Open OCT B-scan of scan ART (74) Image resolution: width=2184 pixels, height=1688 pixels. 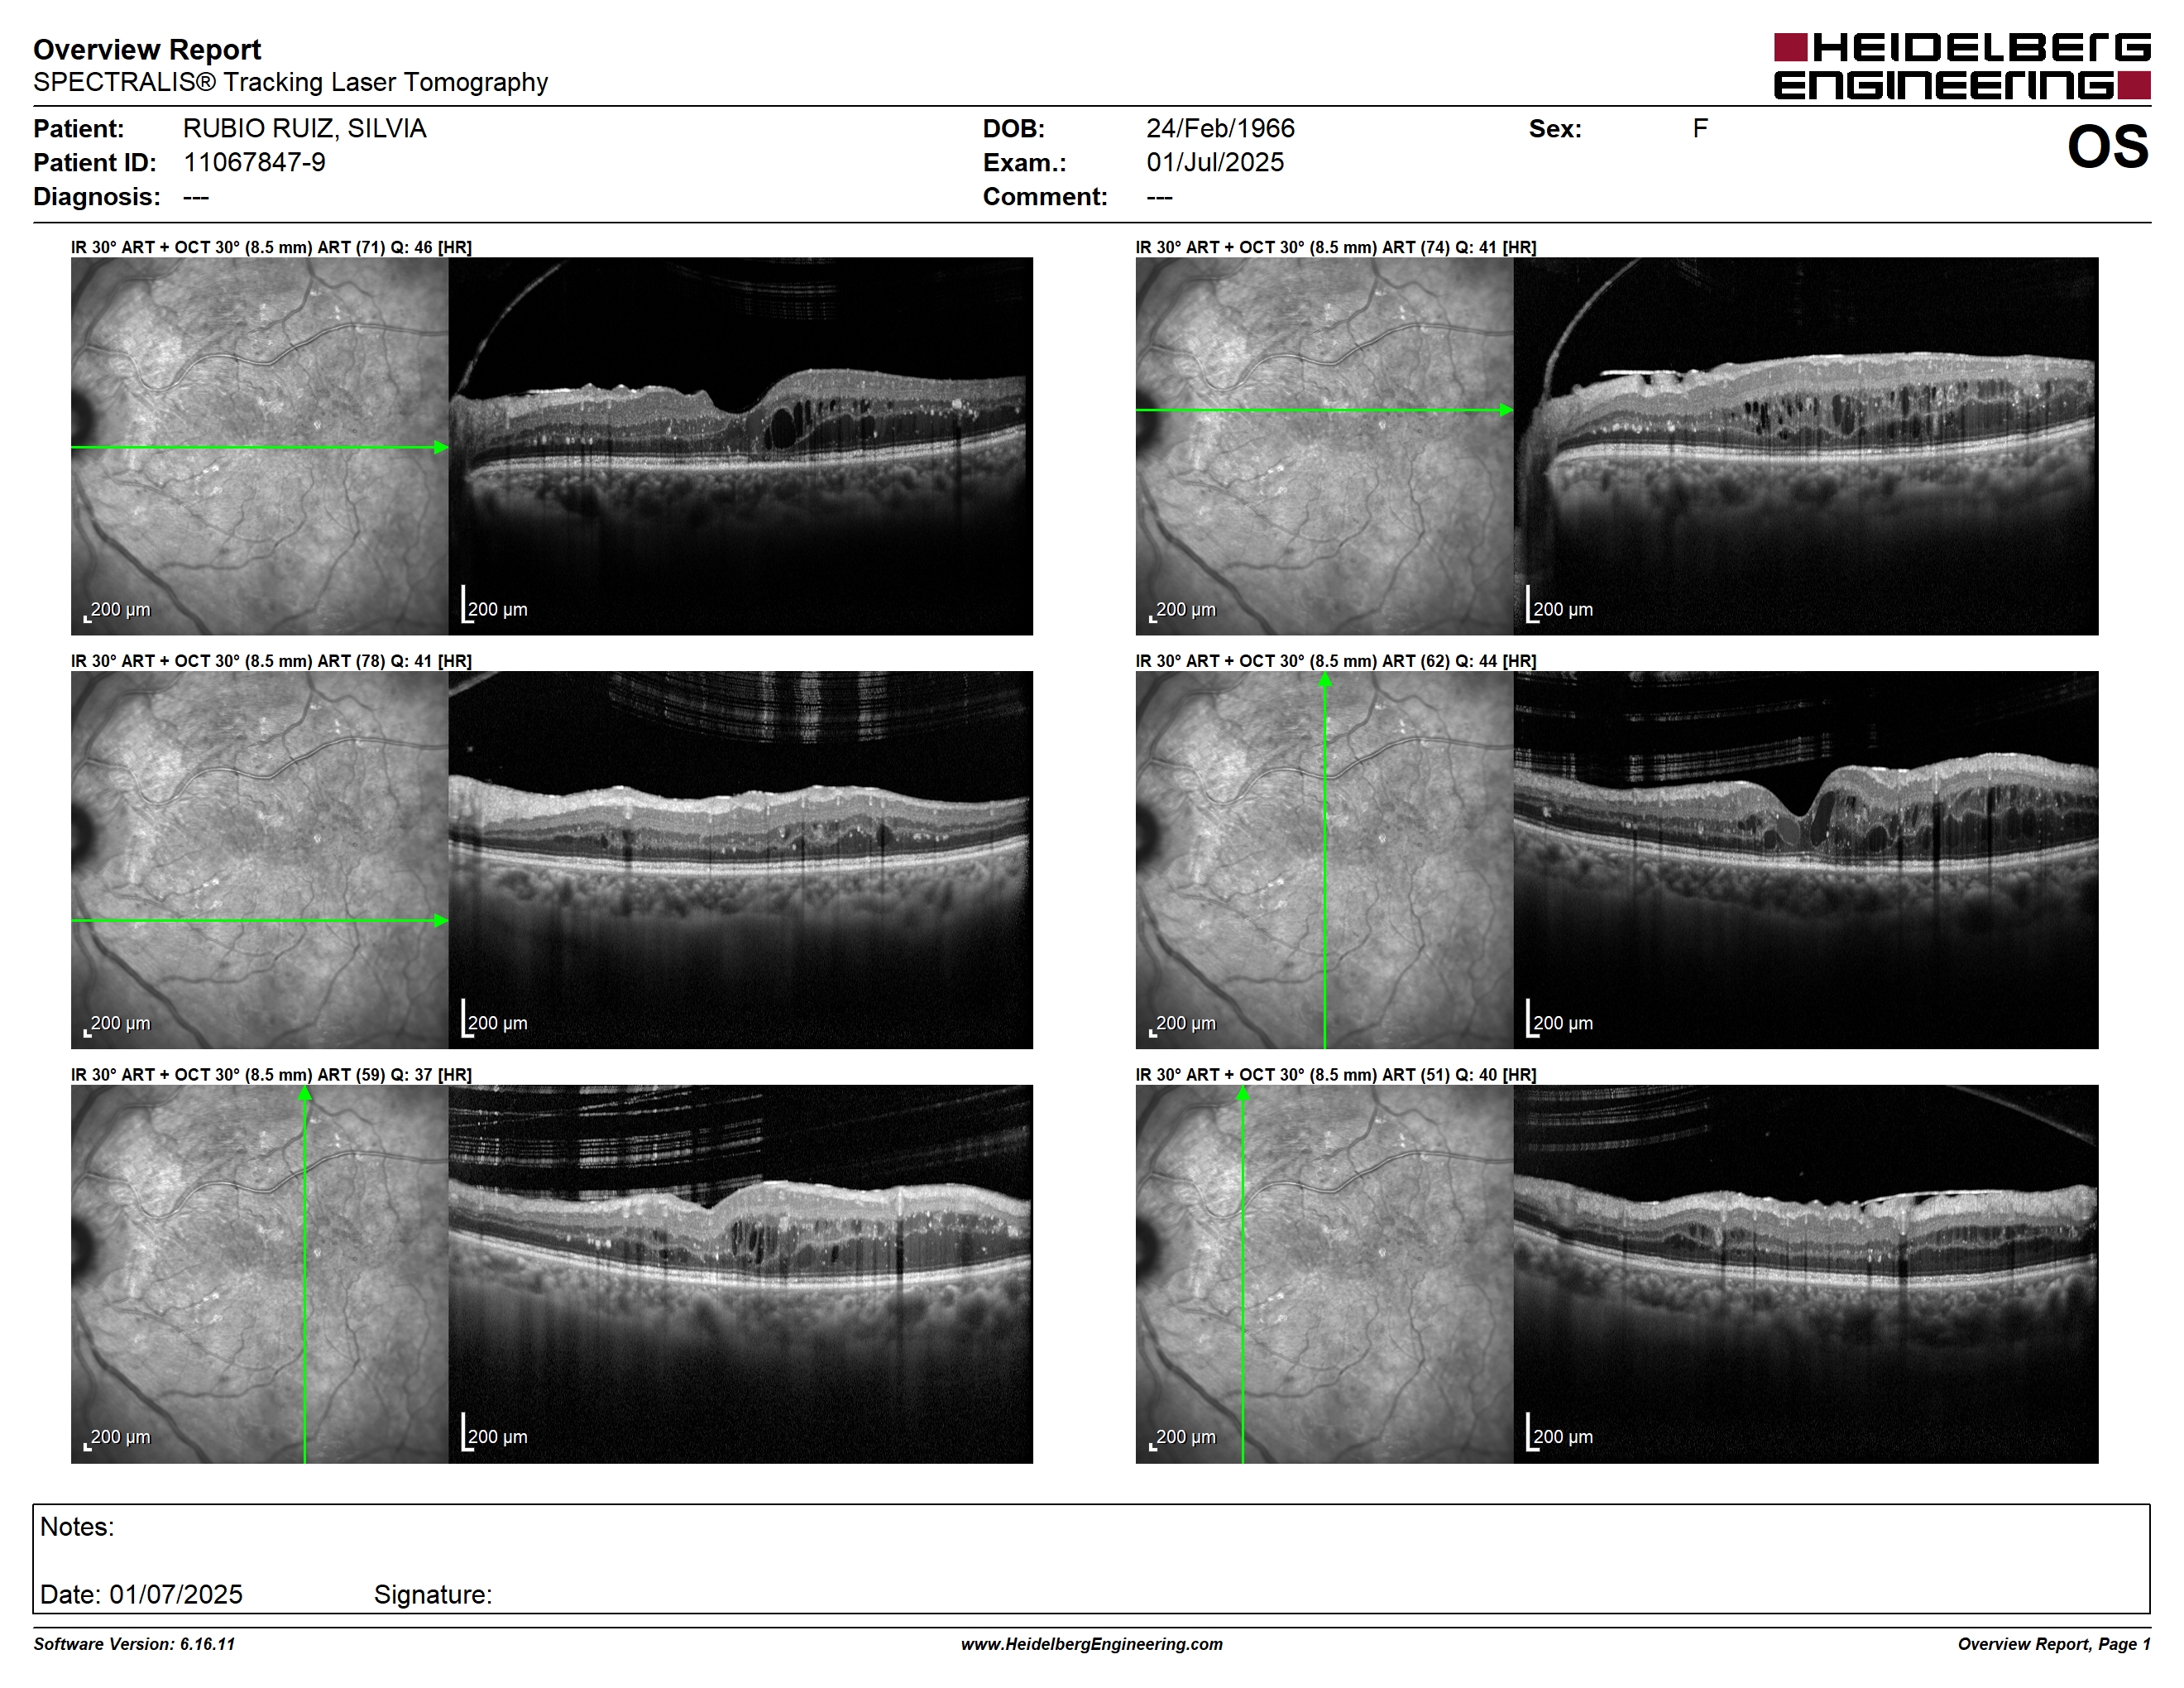pyautogui.click(x=1806, y=446)
